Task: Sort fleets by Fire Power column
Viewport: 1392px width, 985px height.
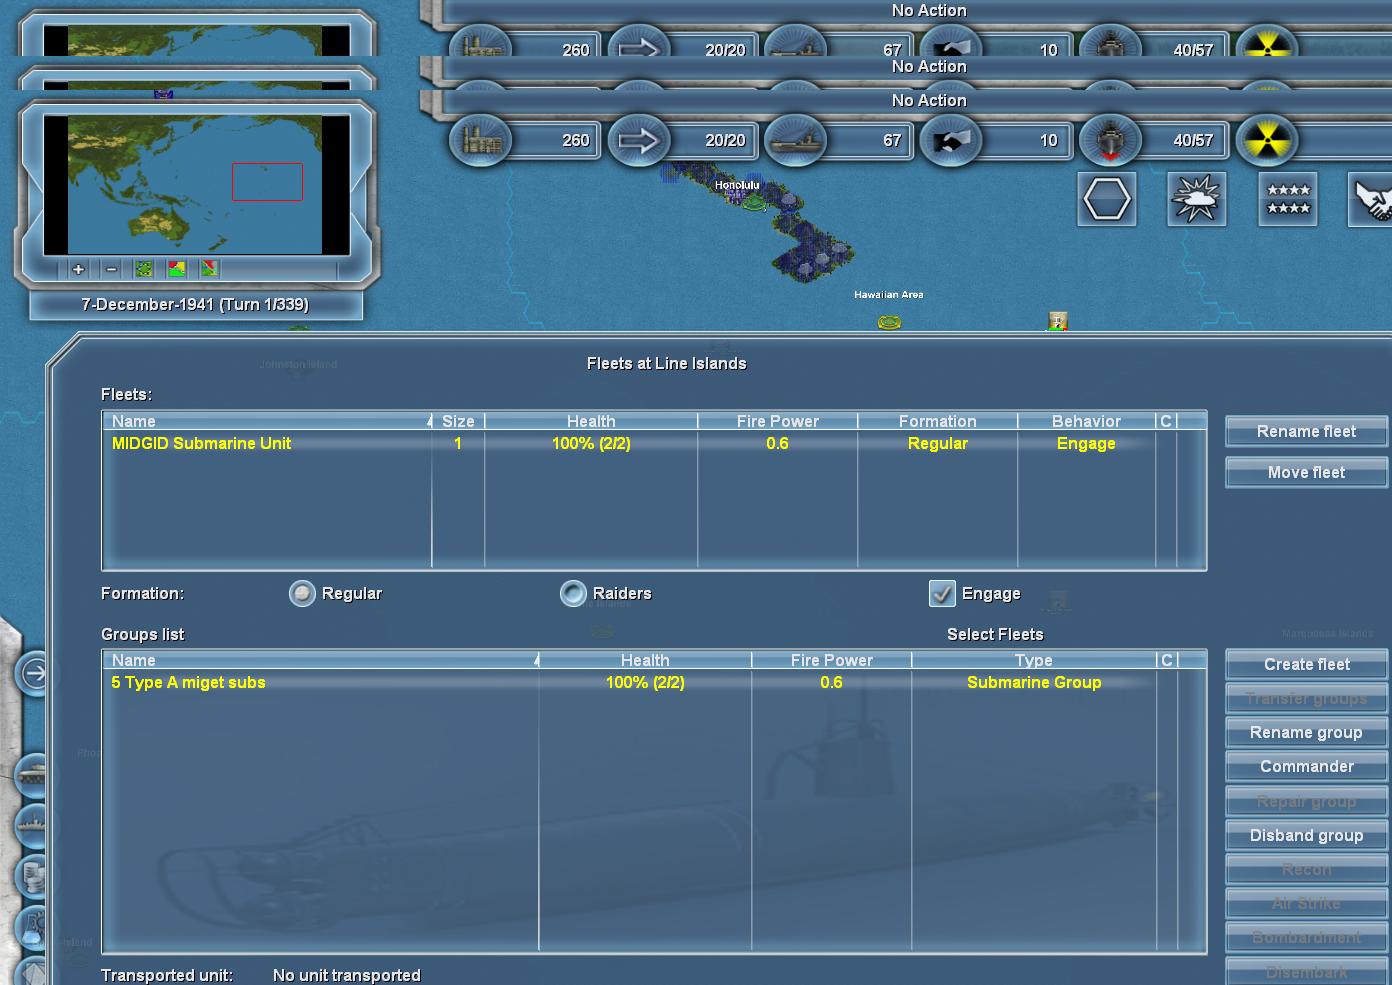Action: point(777,421)
